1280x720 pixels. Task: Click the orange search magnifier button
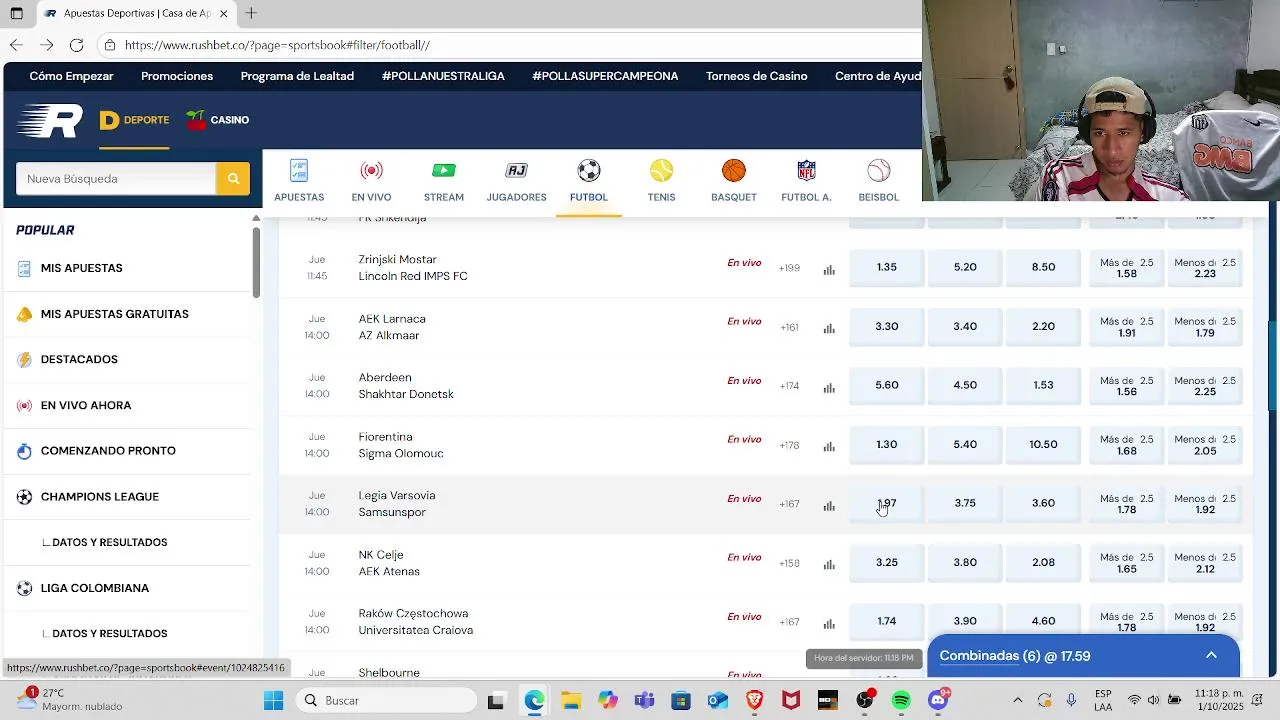pos(233,179)
